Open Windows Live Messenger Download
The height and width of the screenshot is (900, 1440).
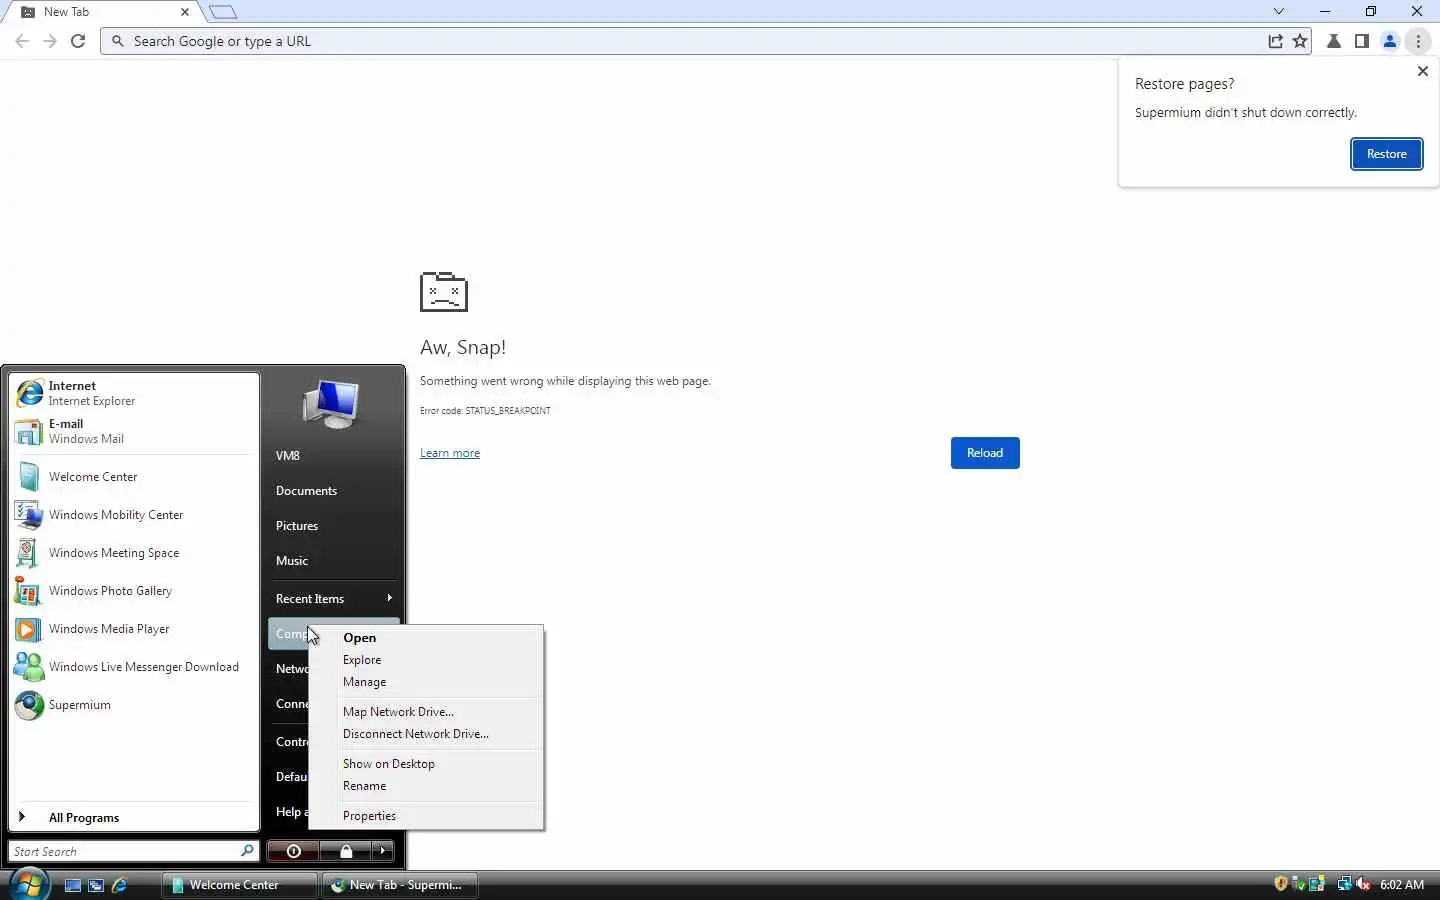[134, 667]
